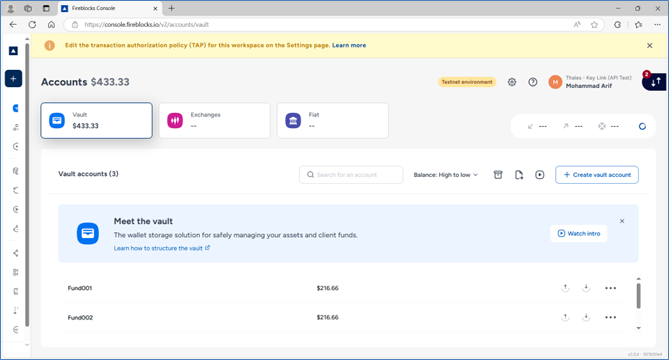669x360 pixels.
Task: Open the plus create menu in the sidebar
Action: (13, 78)
